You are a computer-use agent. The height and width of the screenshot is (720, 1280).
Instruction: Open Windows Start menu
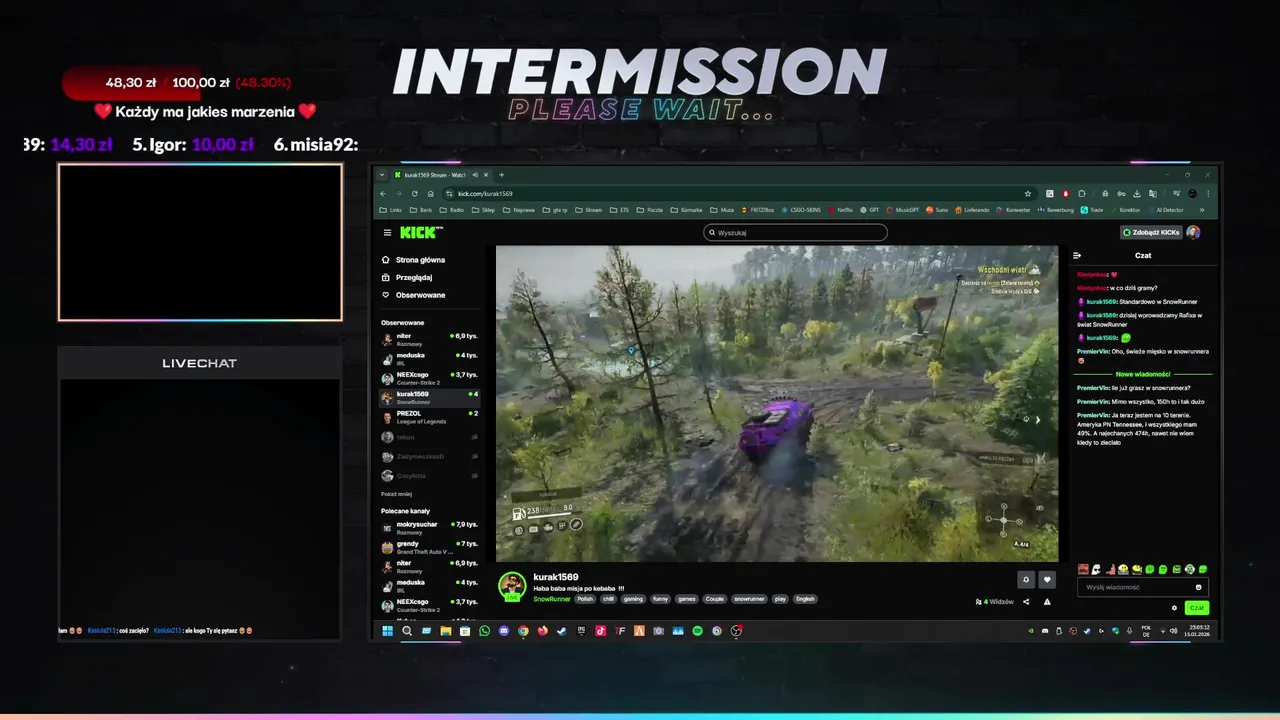[x=387, y=631]
